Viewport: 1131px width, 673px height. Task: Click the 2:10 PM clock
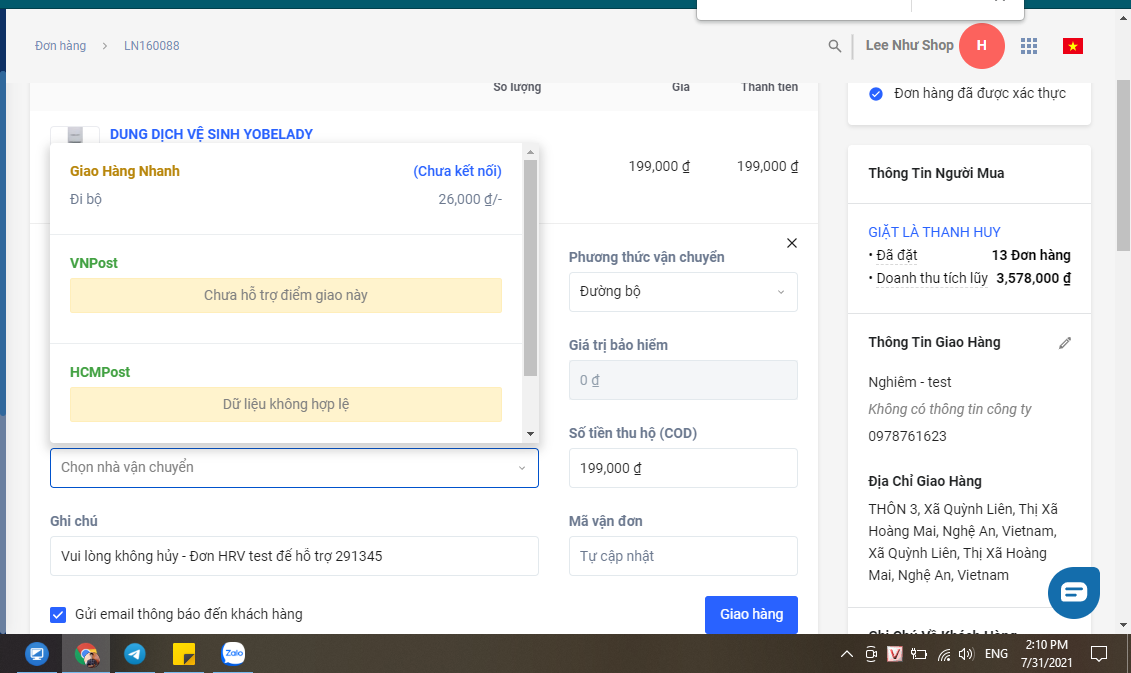pos(1046,645)
